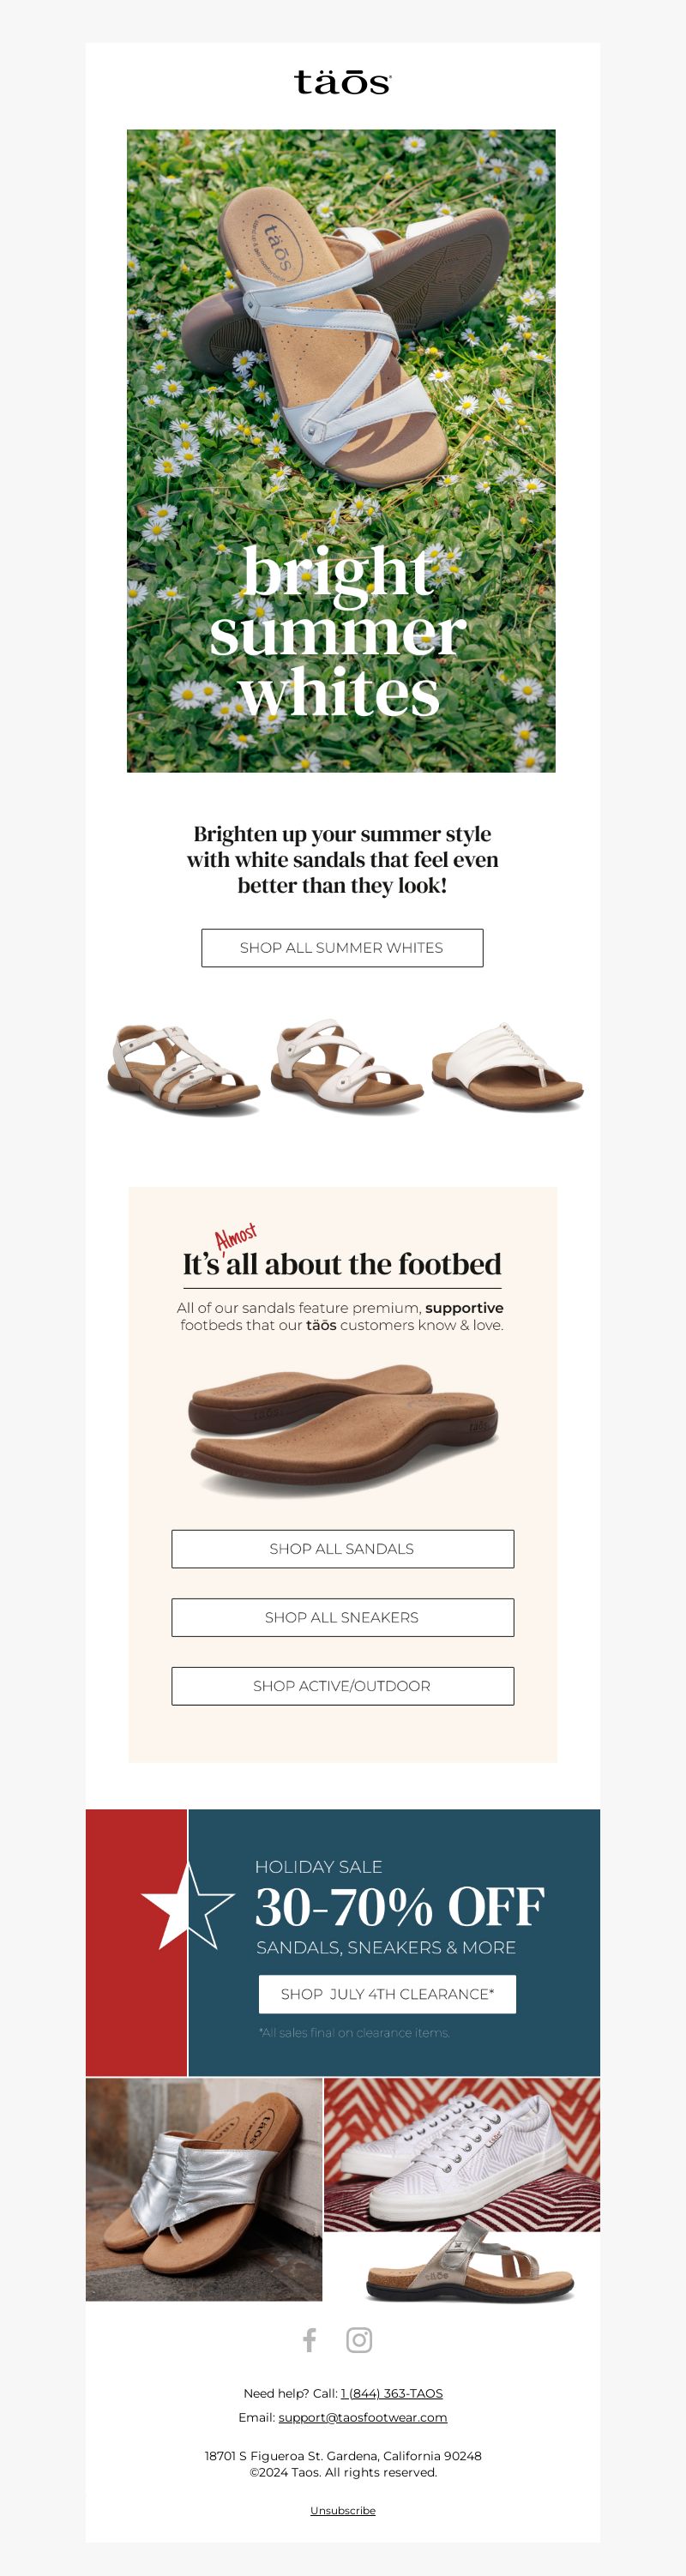
Task: Select the white thong sandal thumbnail
Action: (x=508, y=1066)
